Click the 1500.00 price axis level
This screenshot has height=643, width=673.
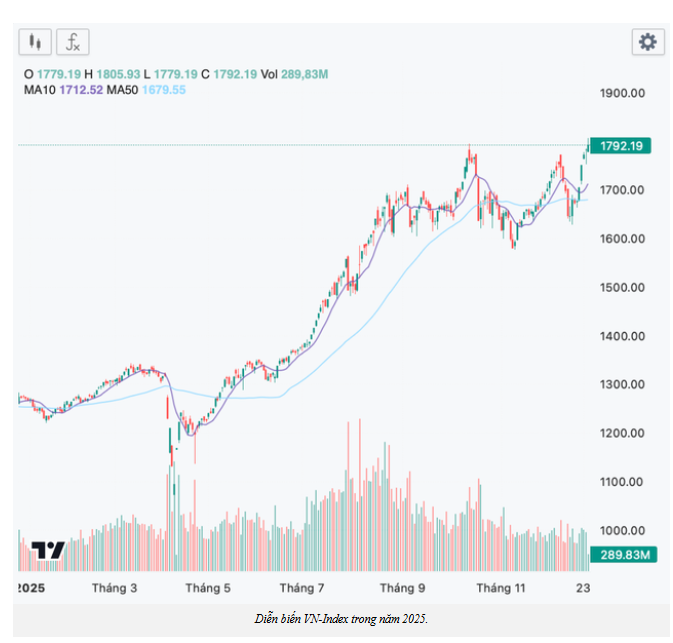pos(621,287)
